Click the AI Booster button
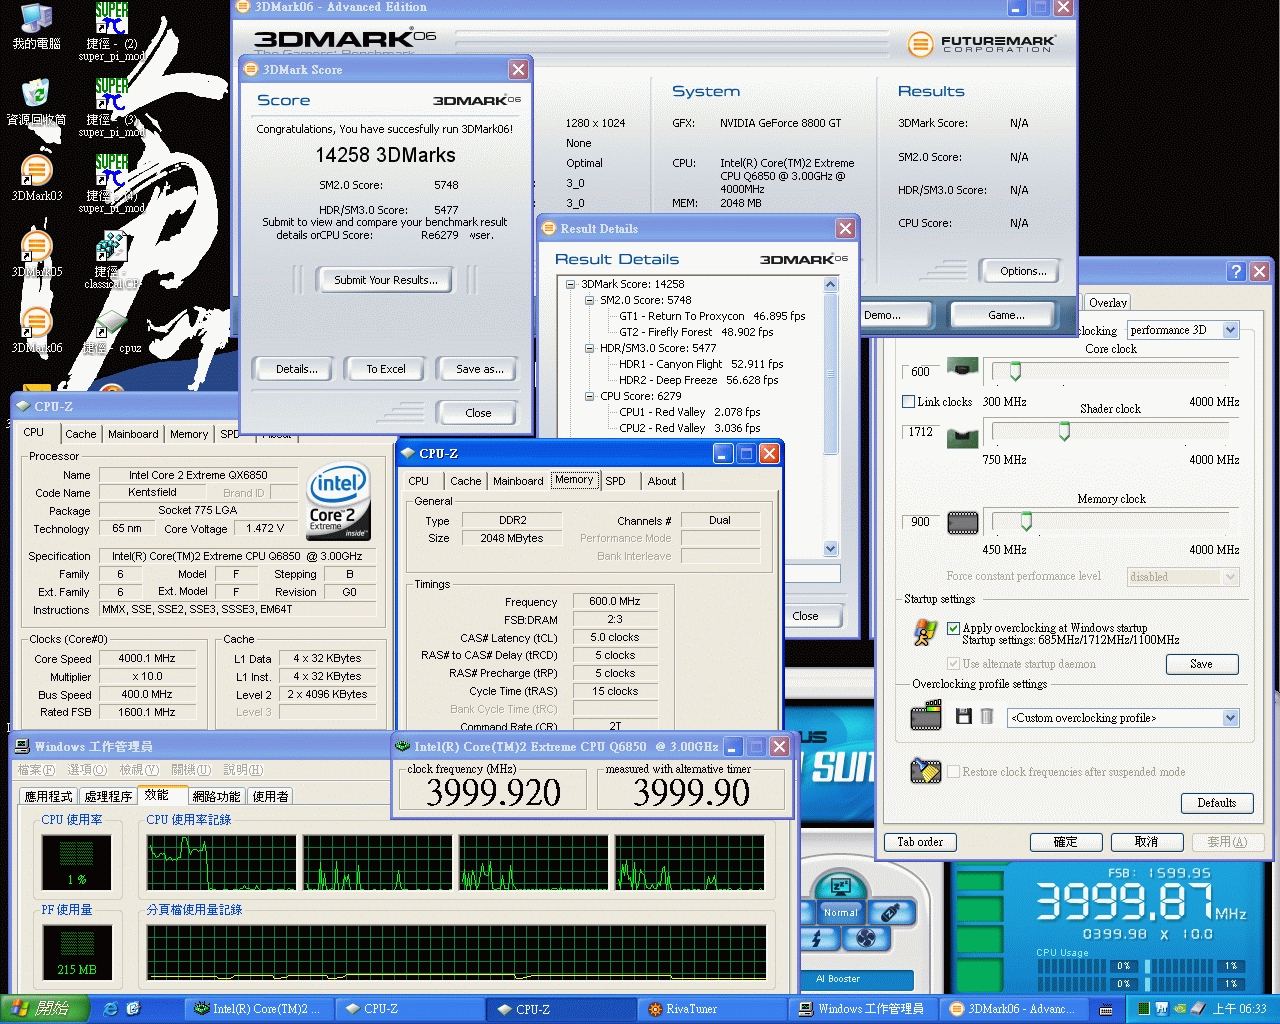The height and width of the screenshot is (1024, 1280). 858,979
